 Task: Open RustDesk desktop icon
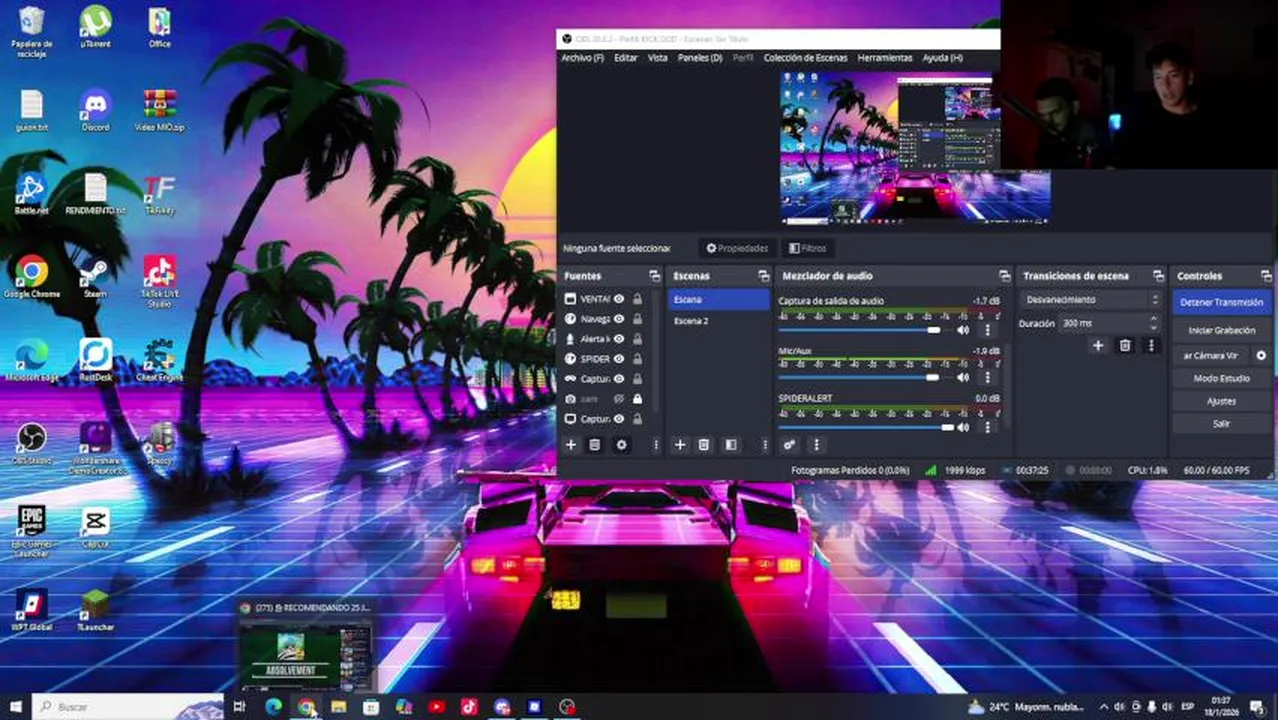click(96, 360)
